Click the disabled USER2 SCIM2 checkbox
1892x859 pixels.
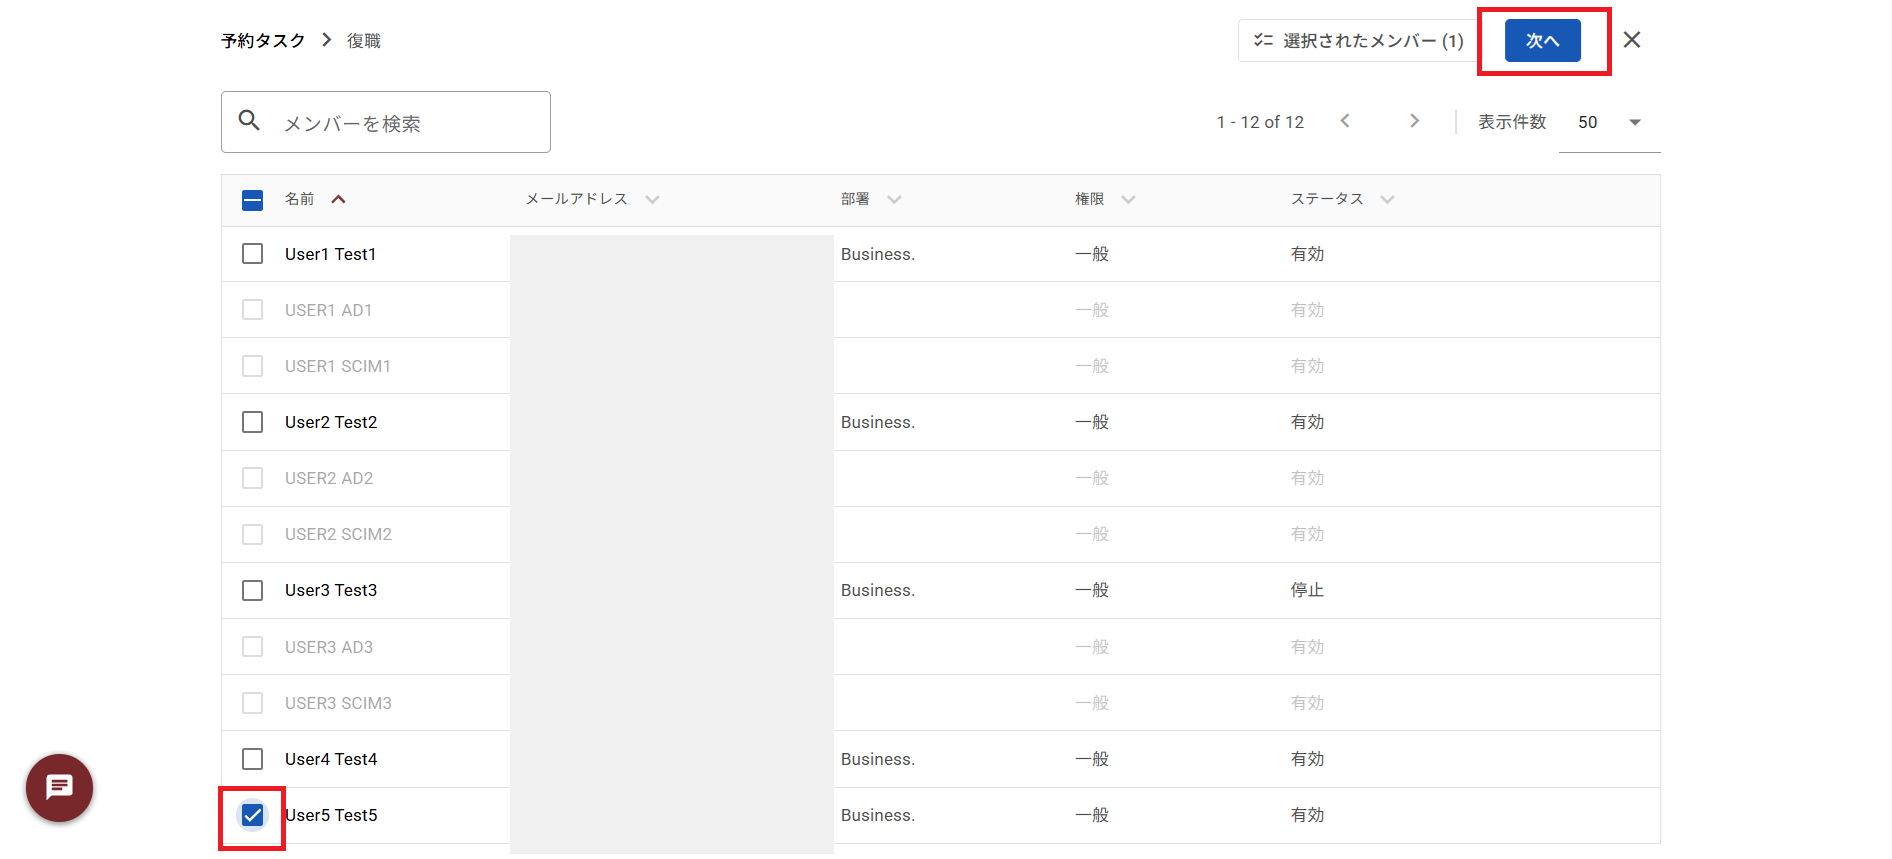253,534
